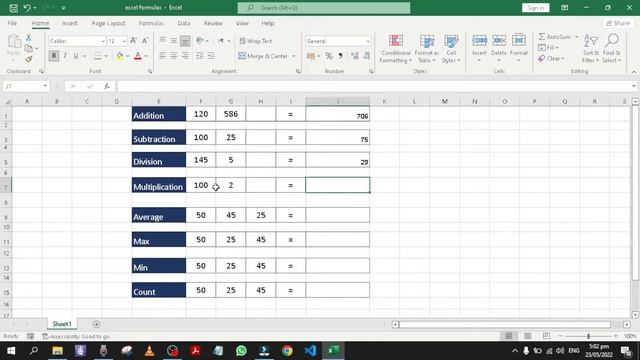Click the Find & Select magnifier icon
The height and width of the screenshot is (360, 640).
click(x=612, y=40)
